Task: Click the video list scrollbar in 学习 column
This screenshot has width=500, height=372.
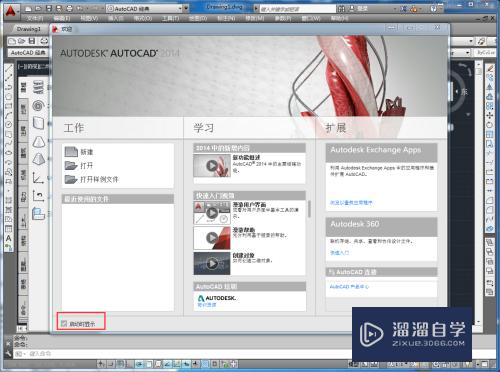Action: tap(309, 209)
